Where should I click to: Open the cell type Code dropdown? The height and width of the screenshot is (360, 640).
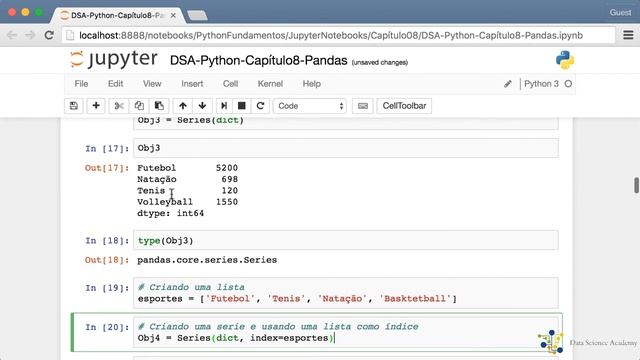310,106
